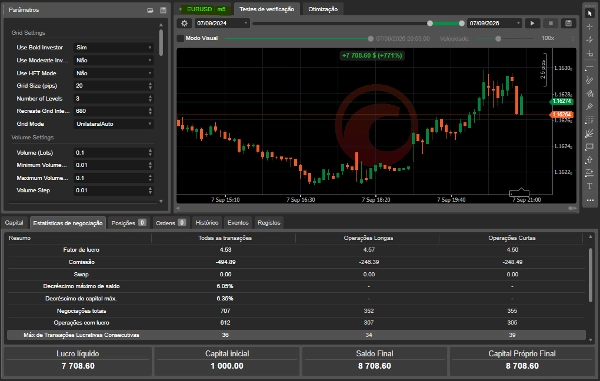Select the Text tool with T icon
Screen dimensions: 600x381
coord(589,186)
